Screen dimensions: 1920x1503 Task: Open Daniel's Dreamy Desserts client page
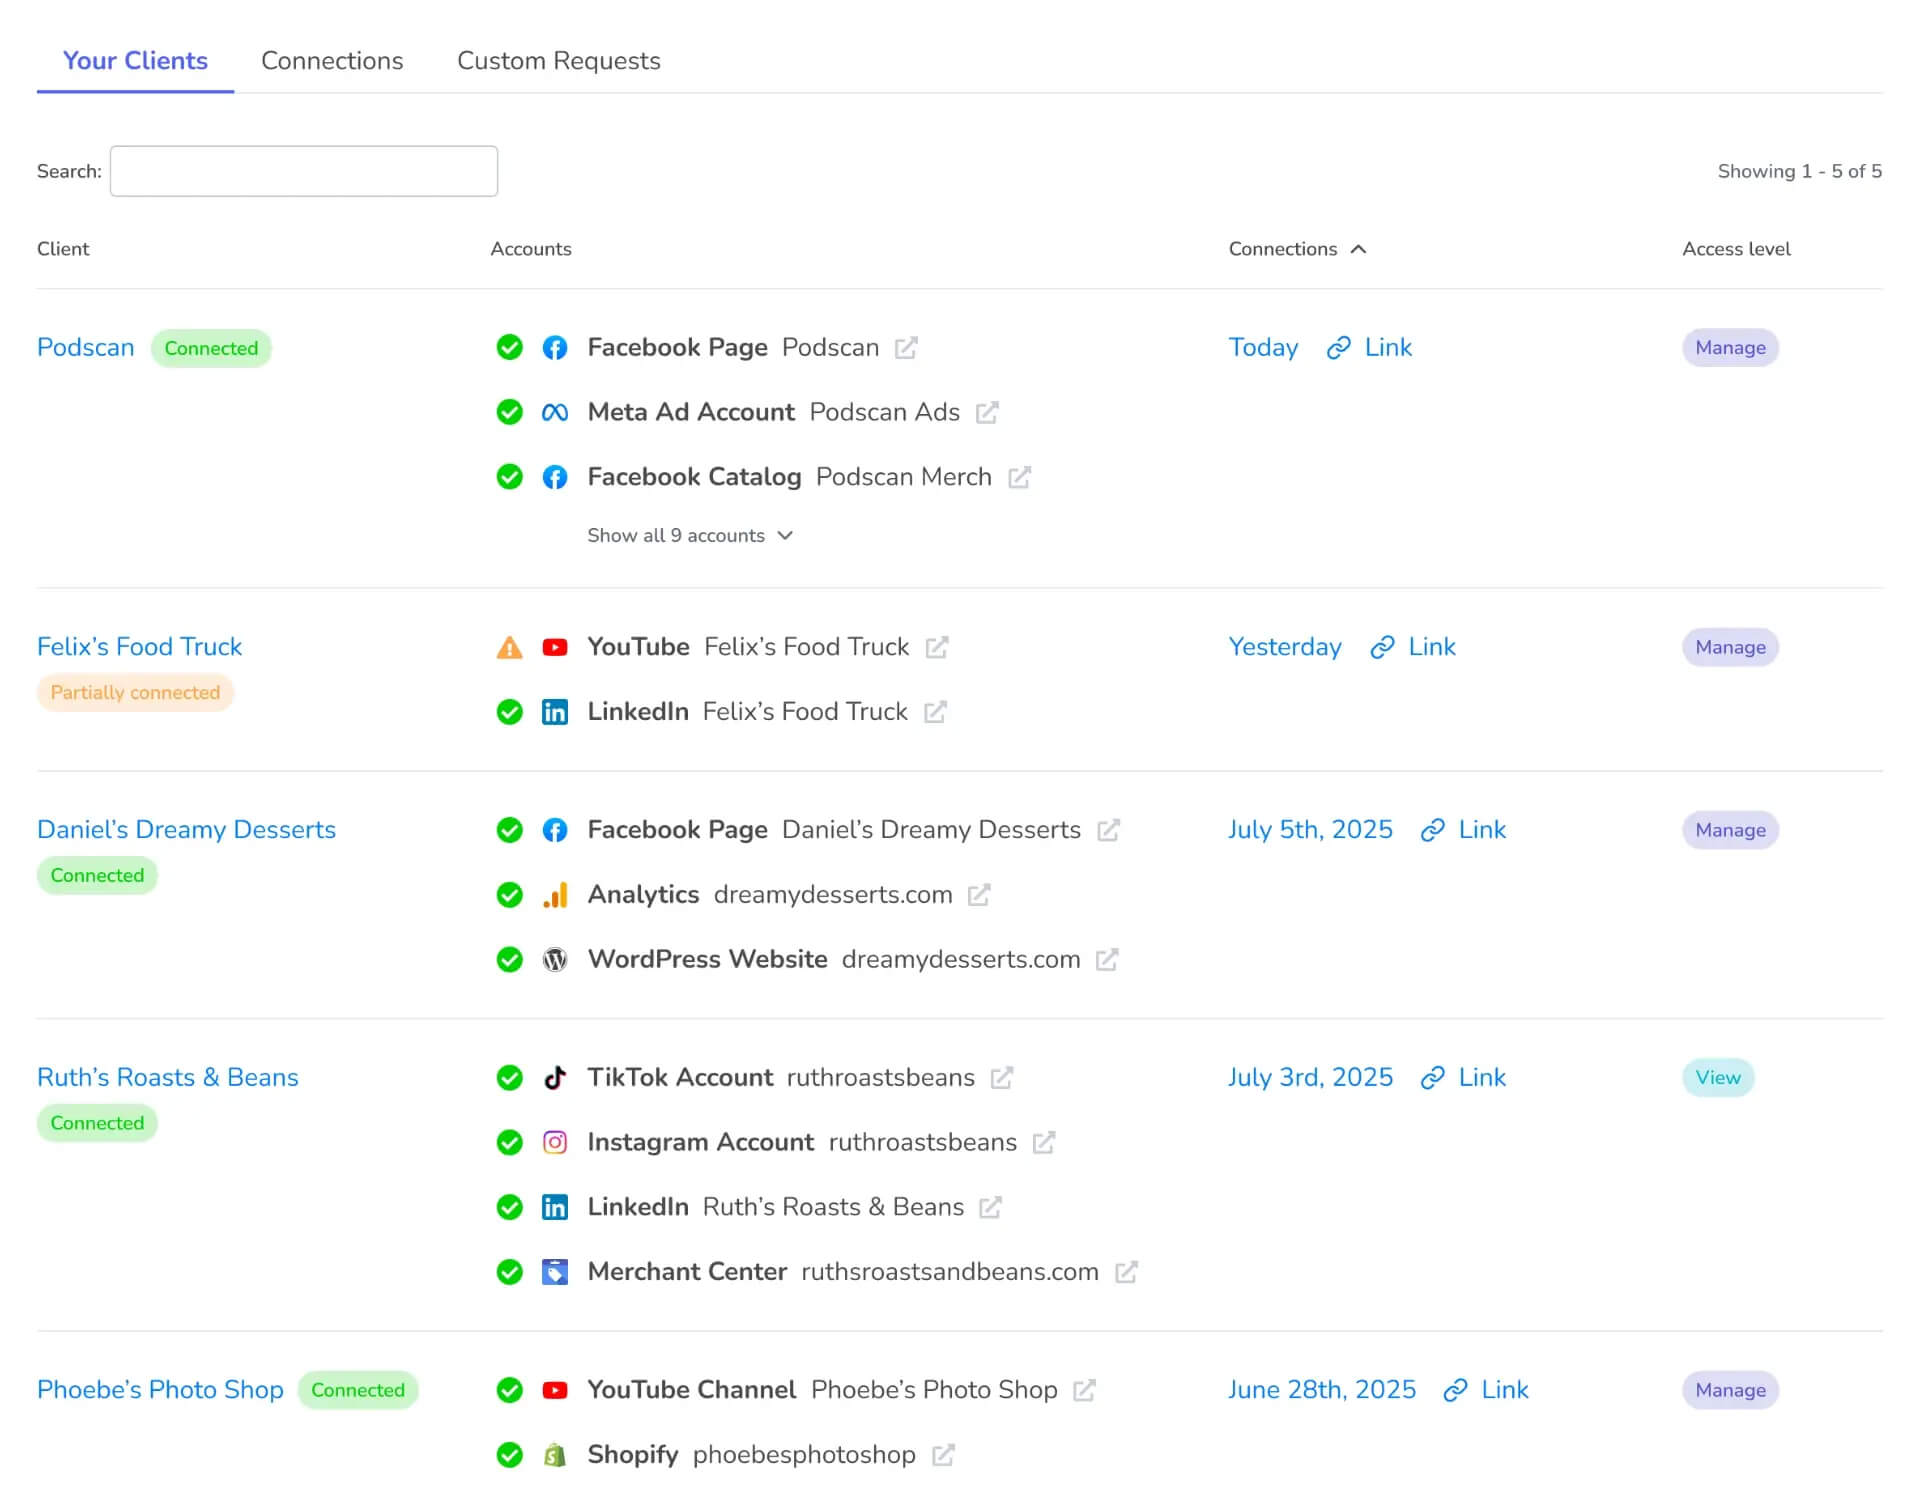pos(186,830)
